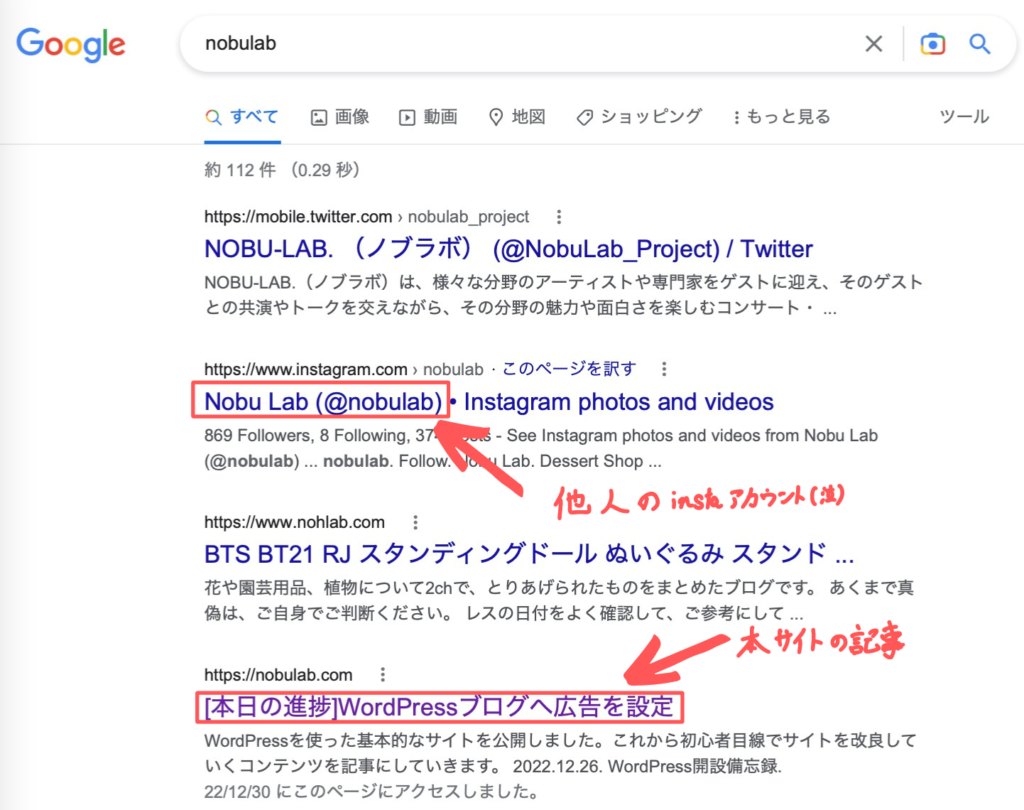Open Google Lens image search camera icon
The height and width of the screenshot is (810, 1024).
pyautogui.click(x=932, y=44)
